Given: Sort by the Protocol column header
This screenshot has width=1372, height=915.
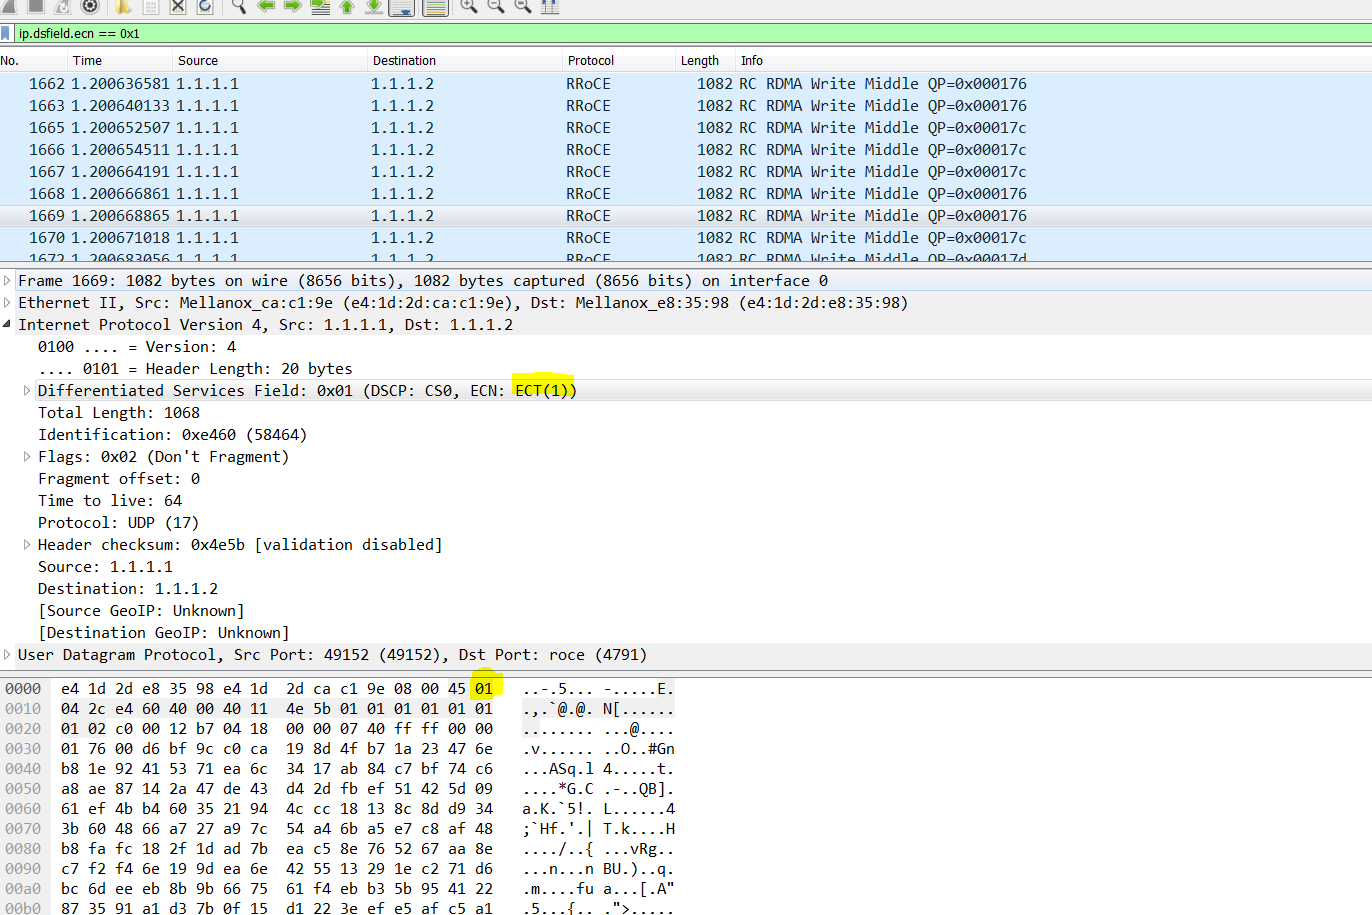Looking at the screenshot, I should pyautogui.click(x=590, y=61).
